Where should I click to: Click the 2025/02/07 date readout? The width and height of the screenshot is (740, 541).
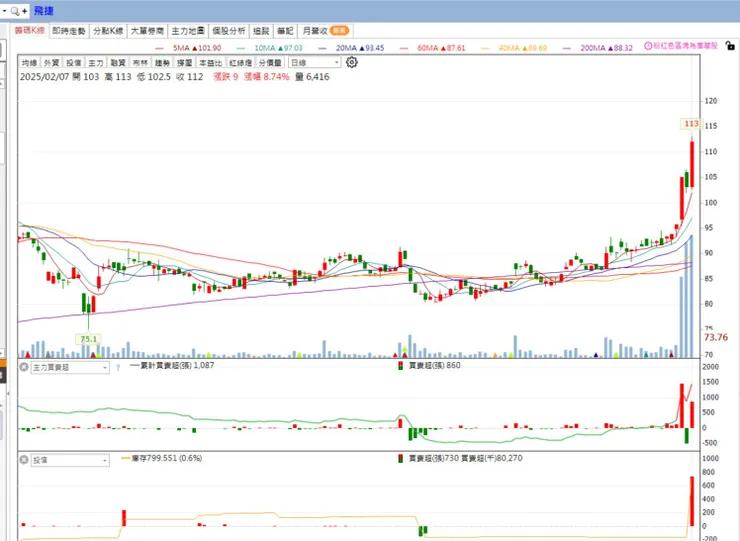click(43, 76)
